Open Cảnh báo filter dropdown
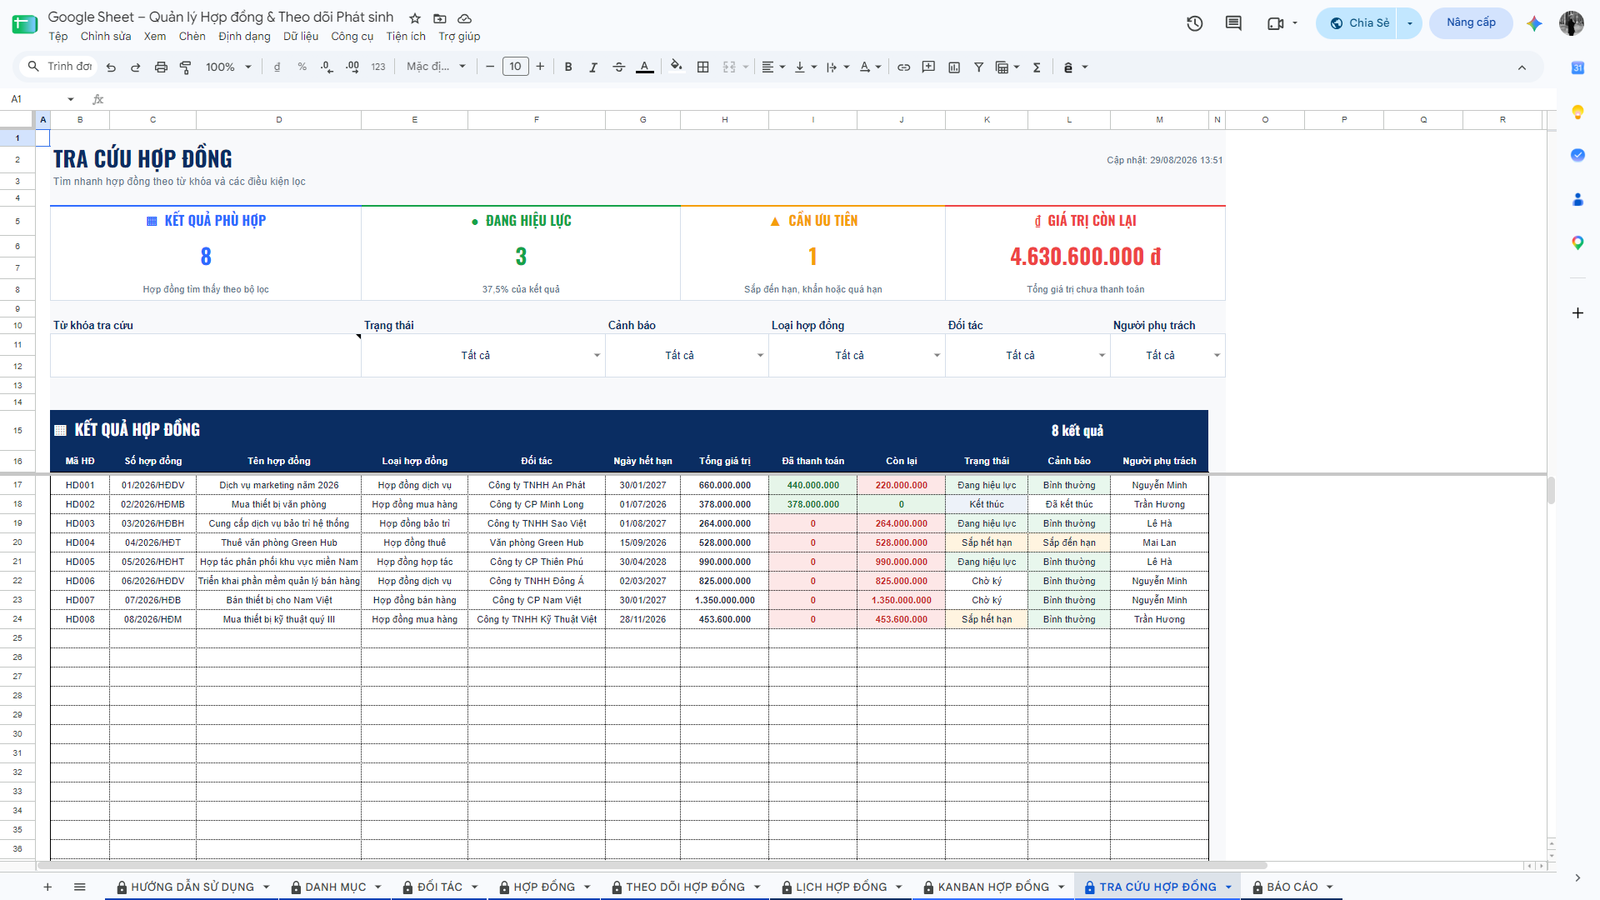The image size is (1600, 900). coord(760,356)
